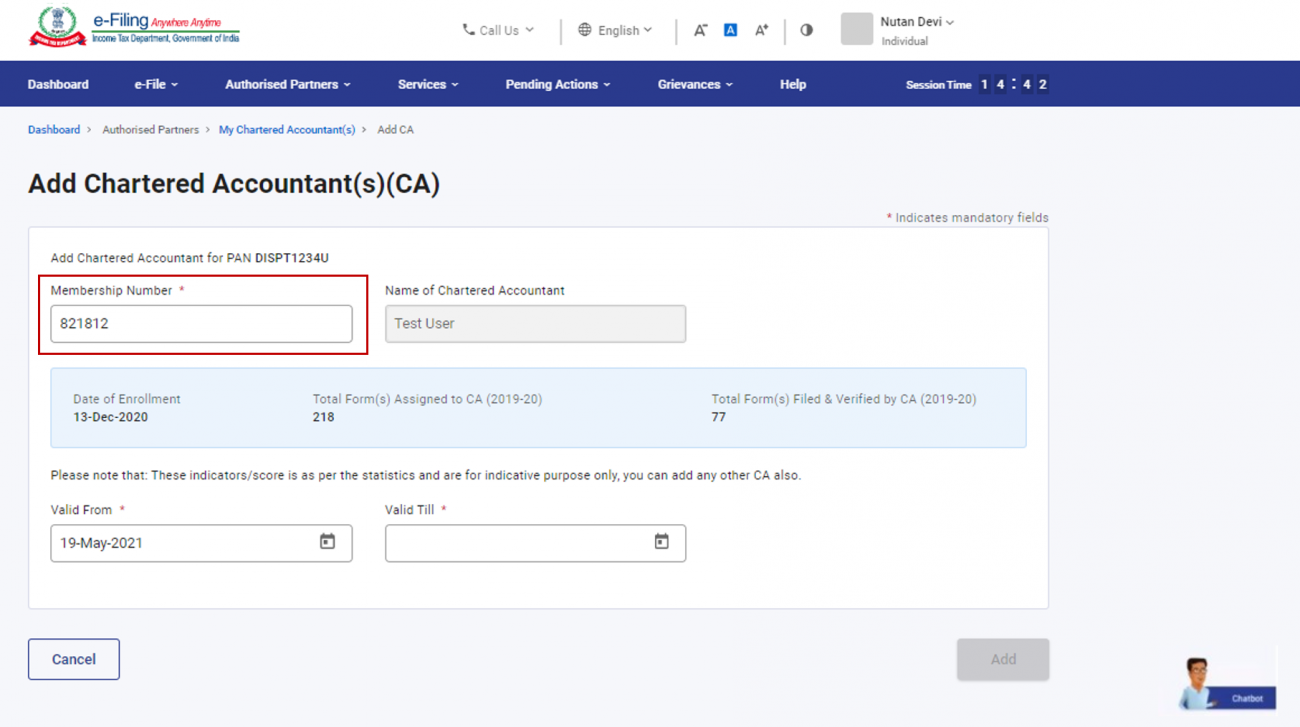Open the Valid From date picker calendar

[326, 543]
